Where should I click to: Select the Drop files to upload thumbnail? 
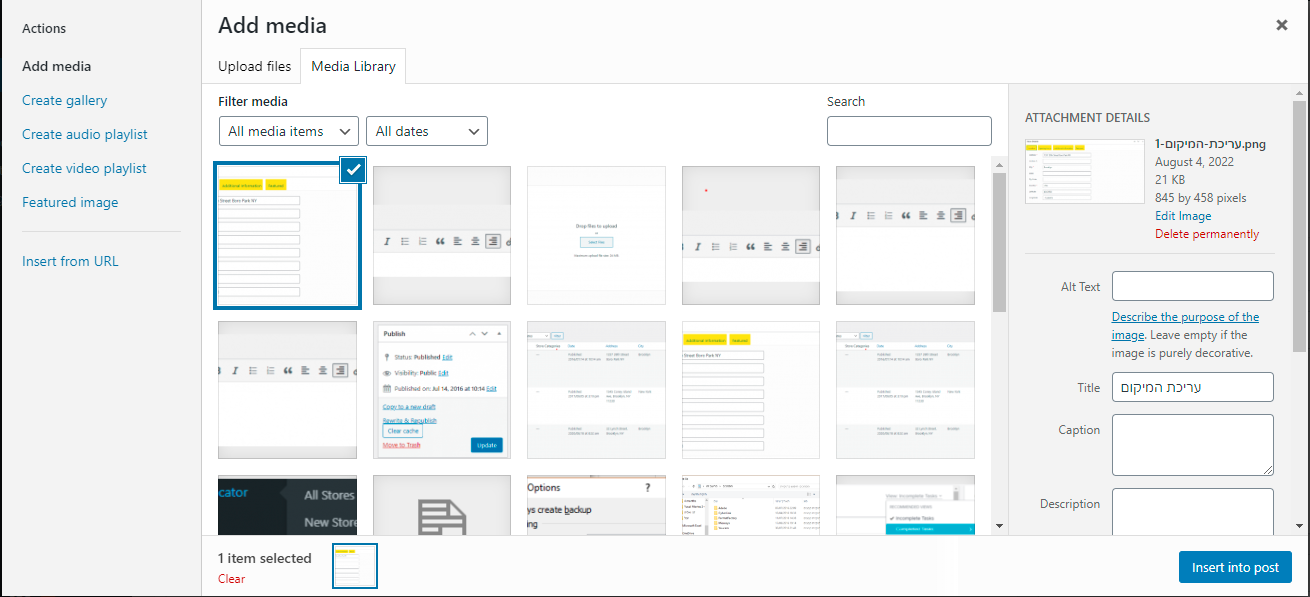coord(596,235)
